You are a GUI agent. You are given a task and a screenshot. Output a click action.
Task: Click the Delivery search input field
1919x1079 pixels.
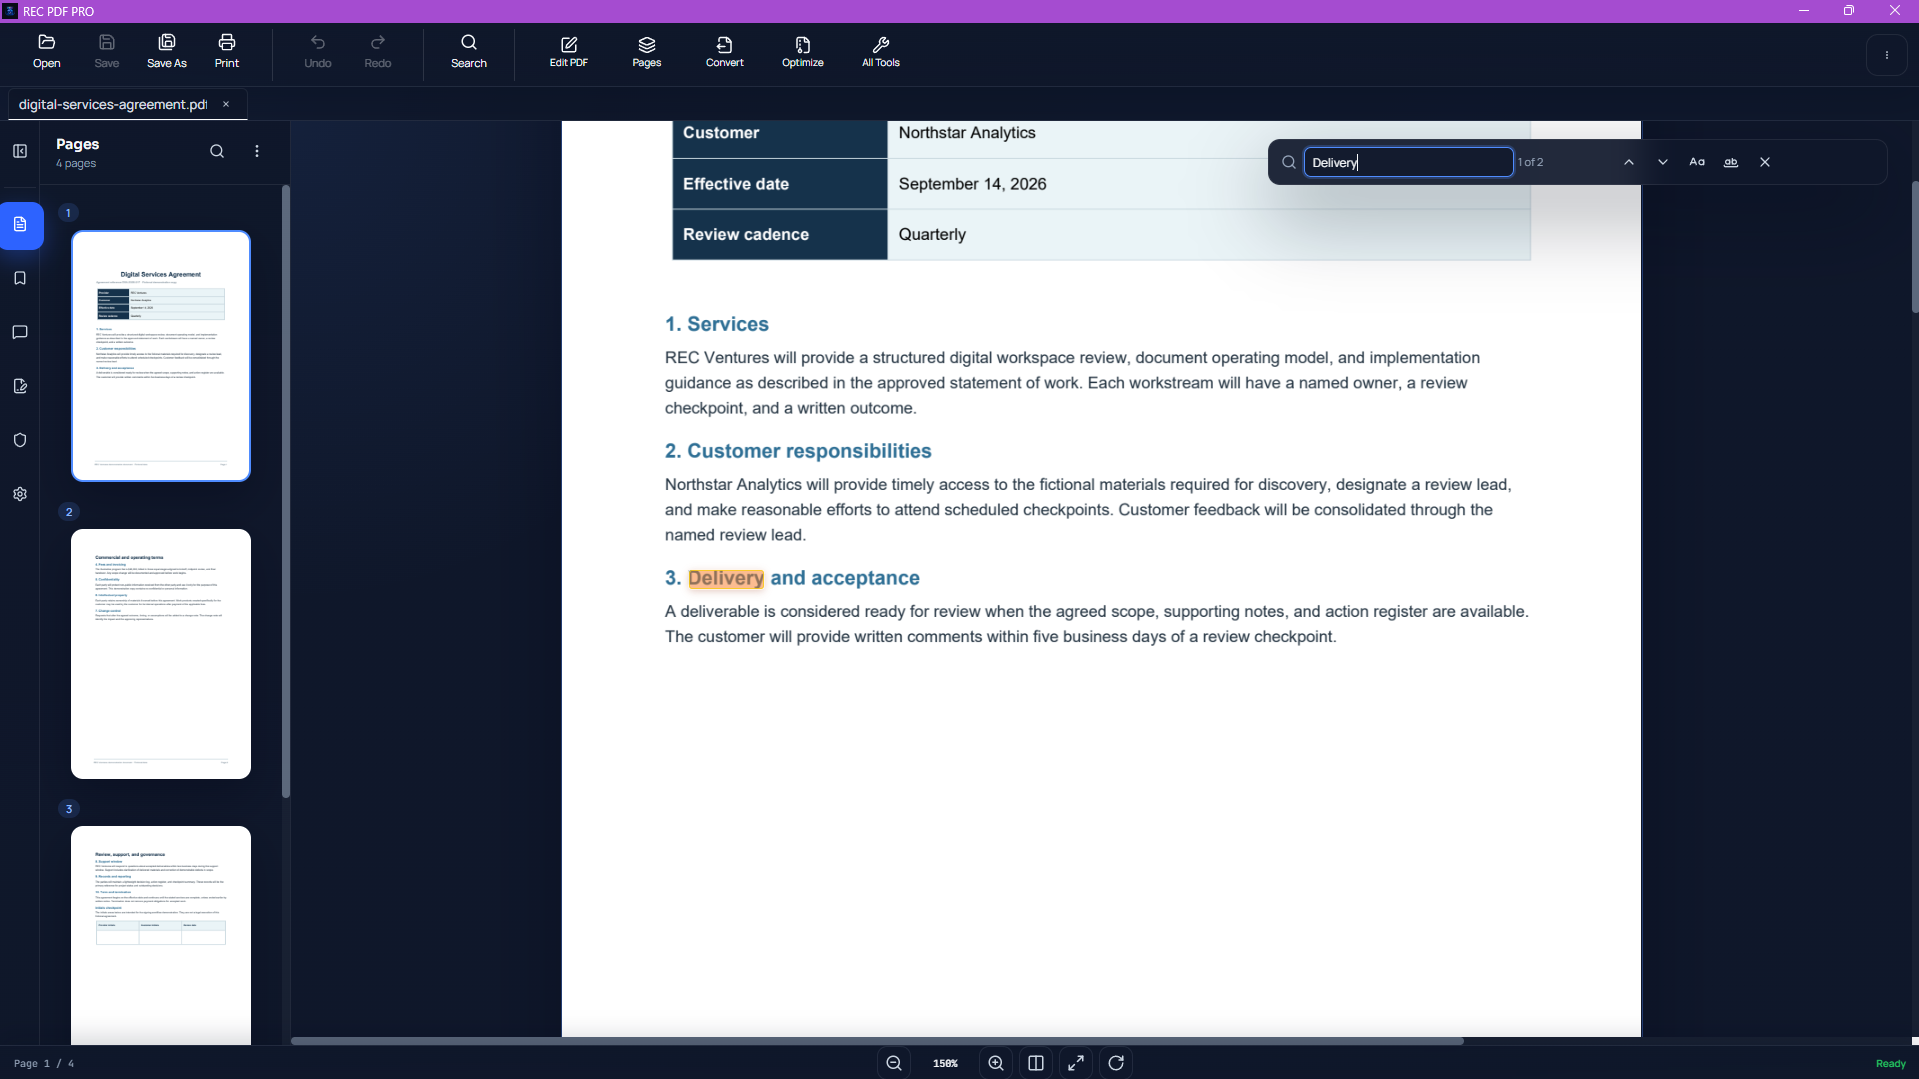[x=1408, y=162]
